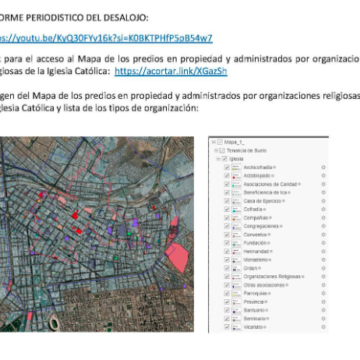Image resolution: width=360 pixels, height=360 pixels.
Task: Click the Arzobispado layer legend icon
Action: [x=237, y=176]
